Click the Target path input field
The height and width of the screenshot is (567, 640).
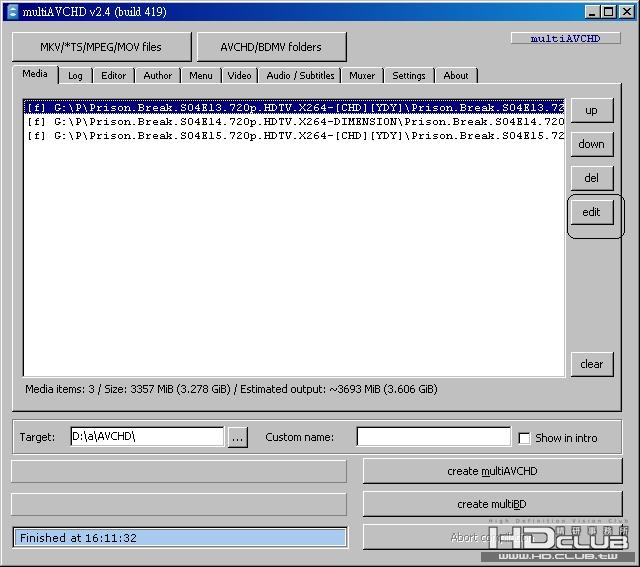point(147,437)
